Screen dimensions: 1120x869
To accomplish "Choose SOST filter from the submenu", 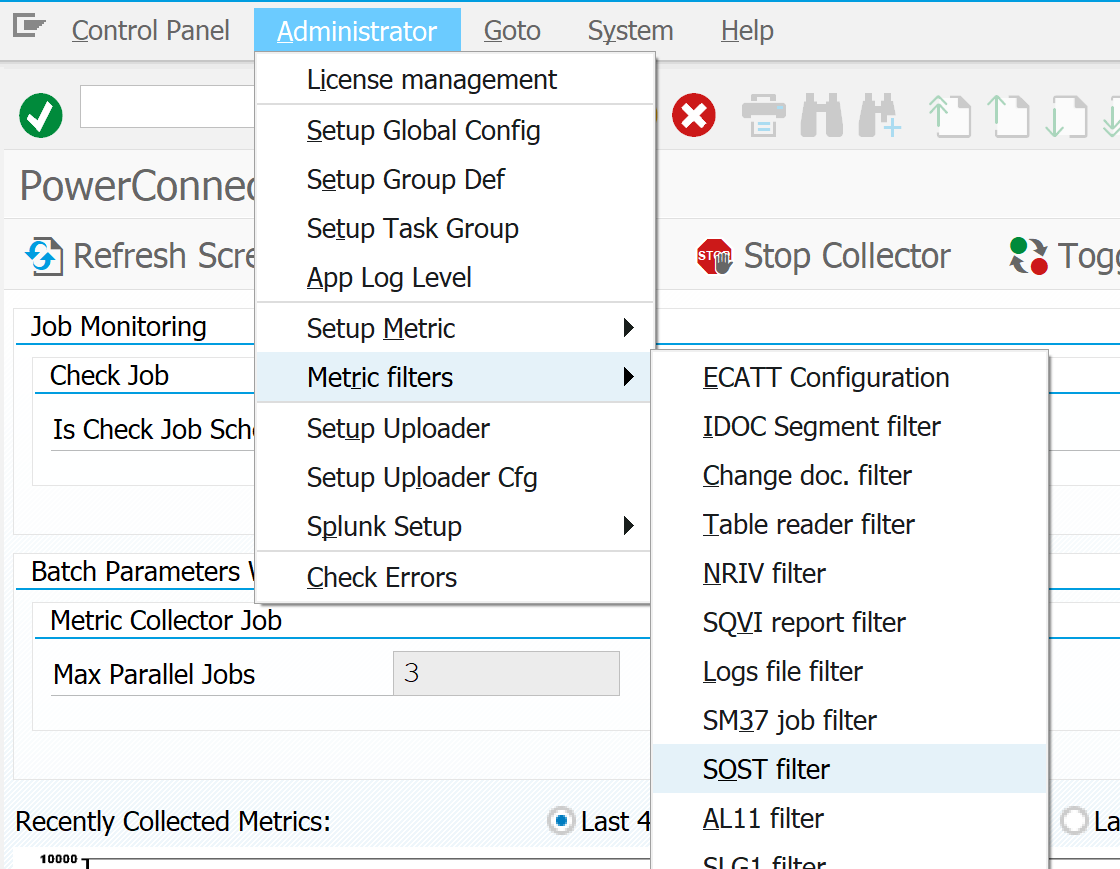I will point(765,769).
